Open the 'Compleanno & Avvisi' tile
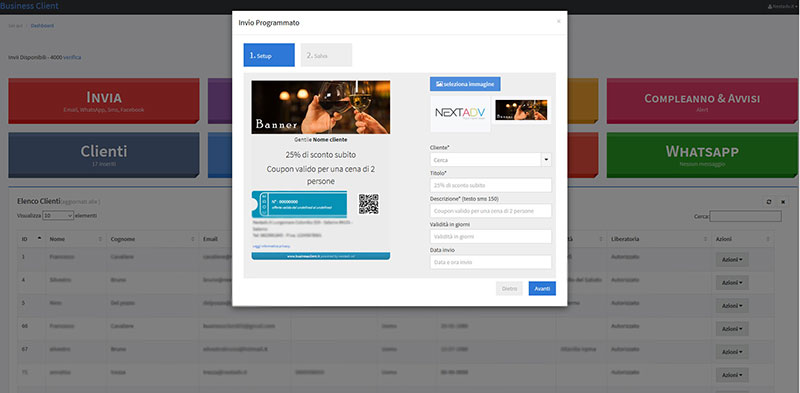 tap(702, 101)
